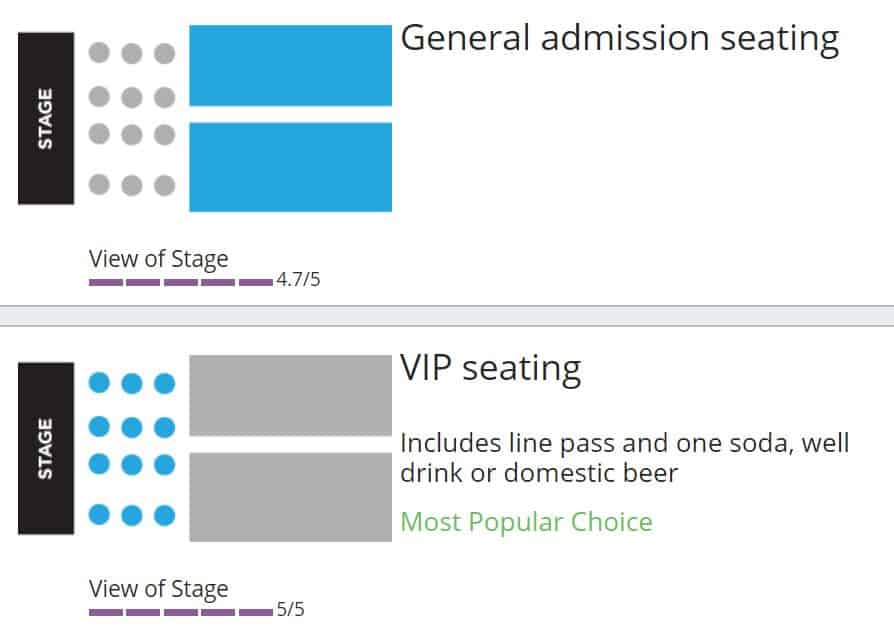The width and height of the screenshot is (894, 630).
Task: Click the 5/5 view rating bar
Action: (181, 612)
